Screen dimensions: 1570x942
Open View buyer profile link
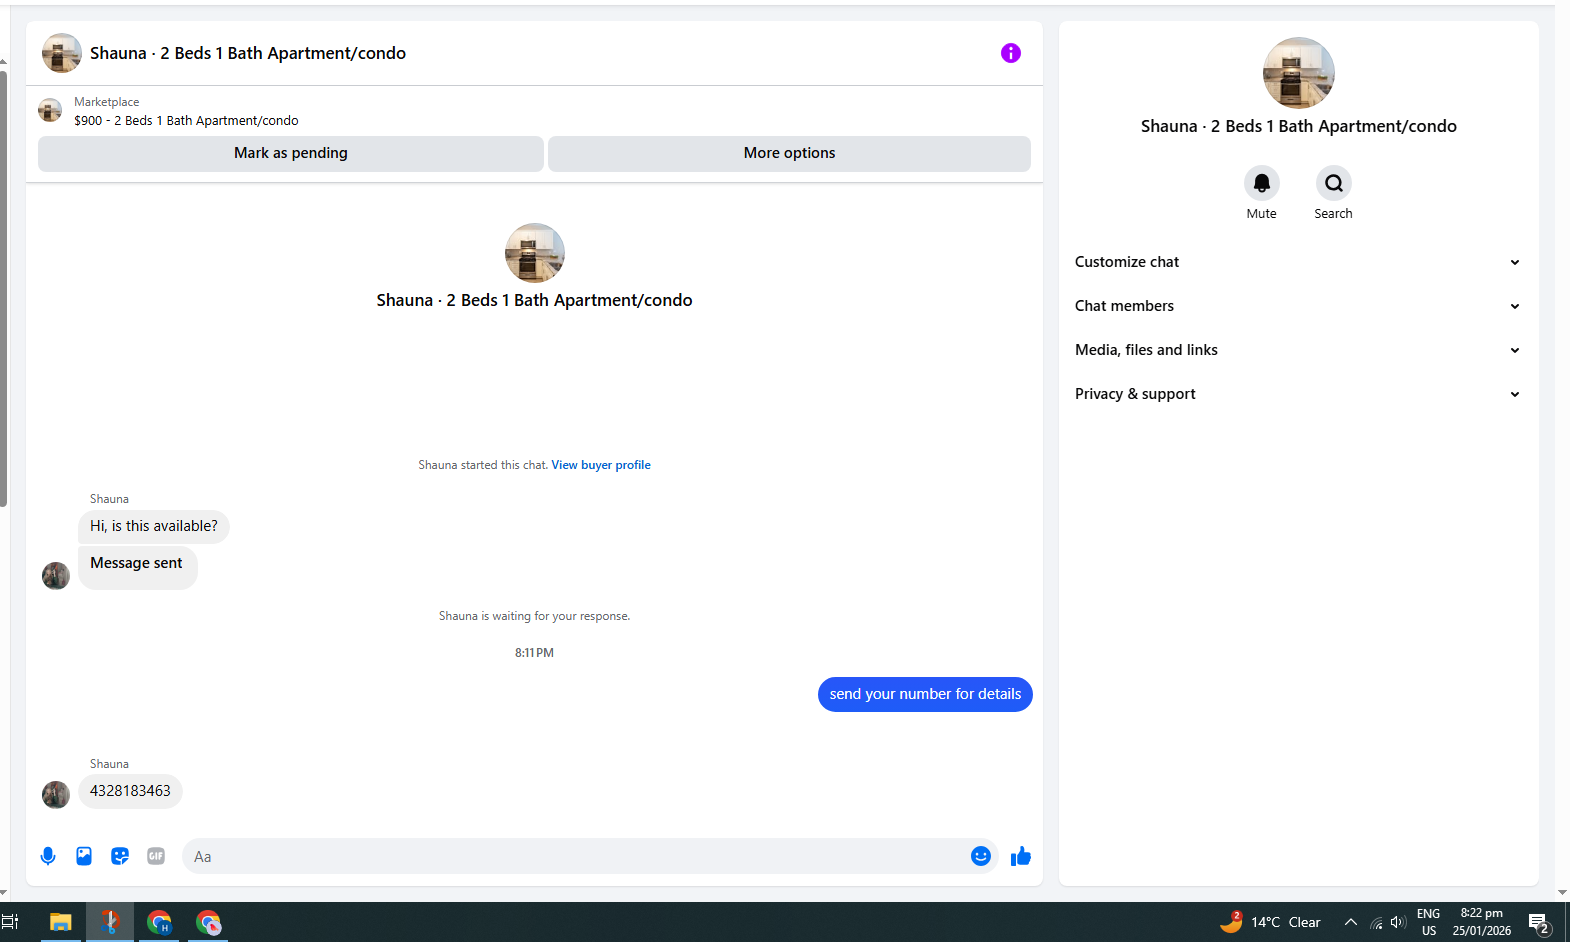(601, 465)
